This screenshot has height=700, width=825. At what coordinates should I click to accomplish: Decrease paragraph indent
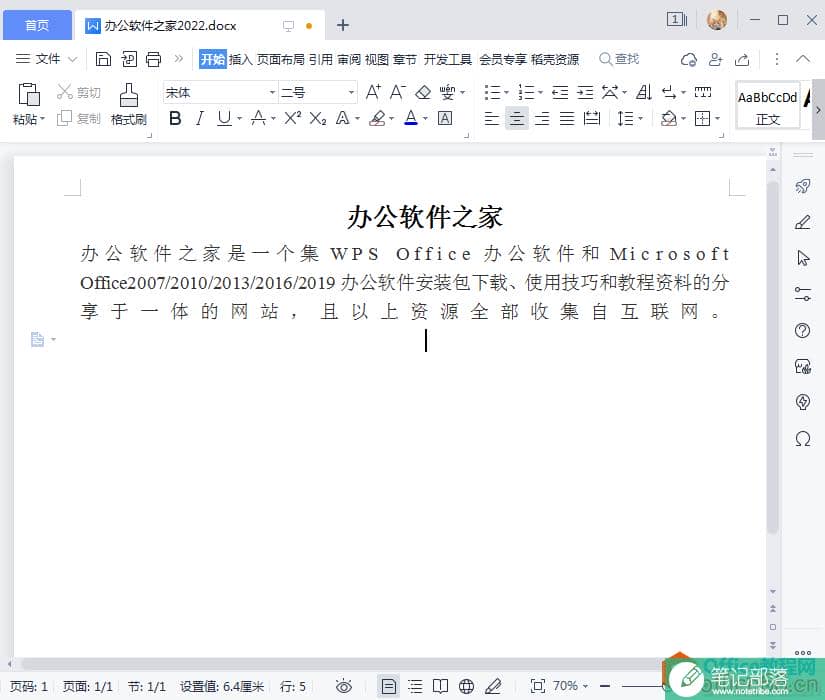point(560,93)
